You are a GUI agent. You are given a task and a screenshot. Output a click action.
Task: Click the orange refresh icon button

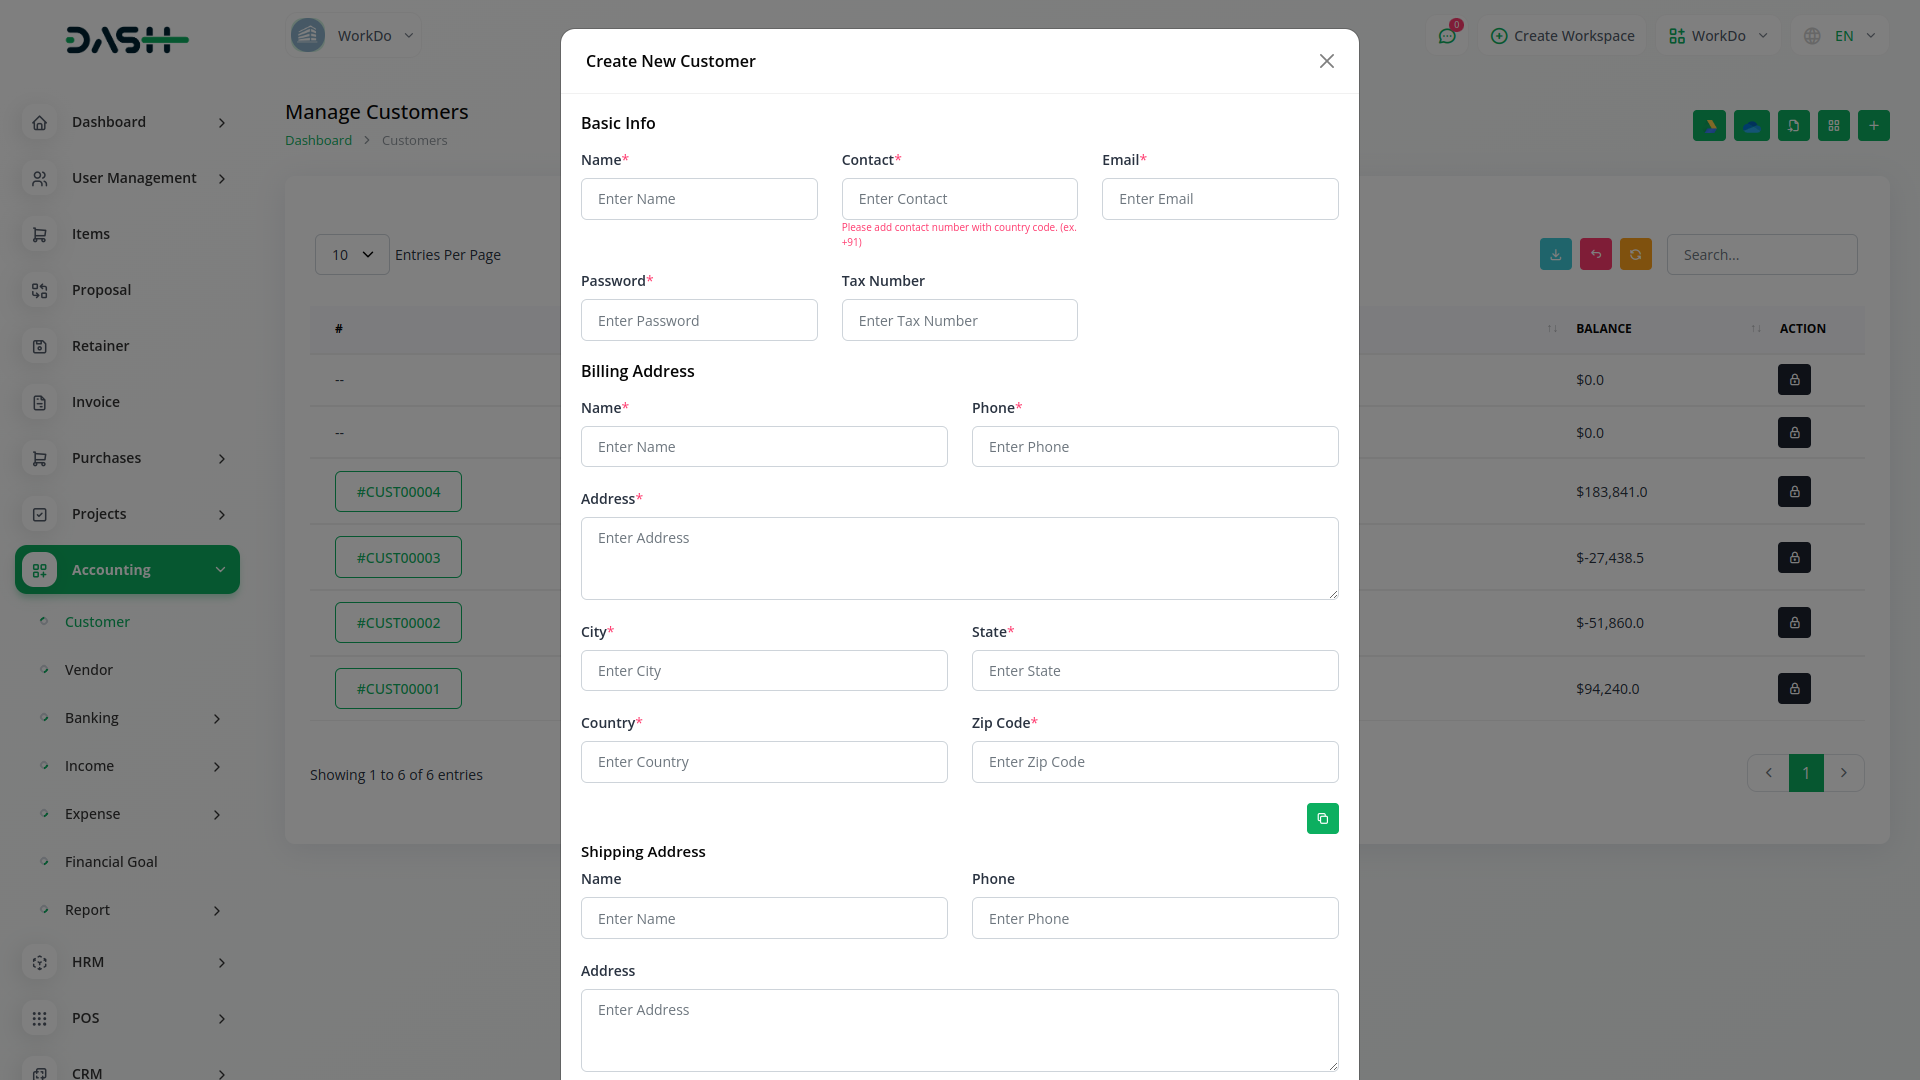[1635, 255]
